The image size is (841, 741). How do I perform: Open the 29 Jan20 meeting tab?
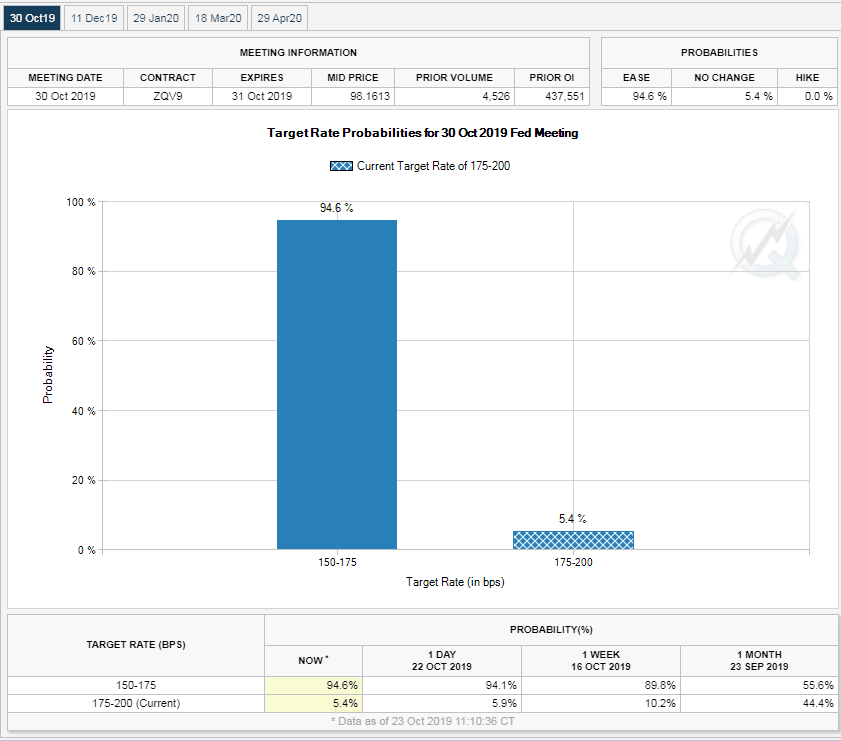[x=156, y=18]
